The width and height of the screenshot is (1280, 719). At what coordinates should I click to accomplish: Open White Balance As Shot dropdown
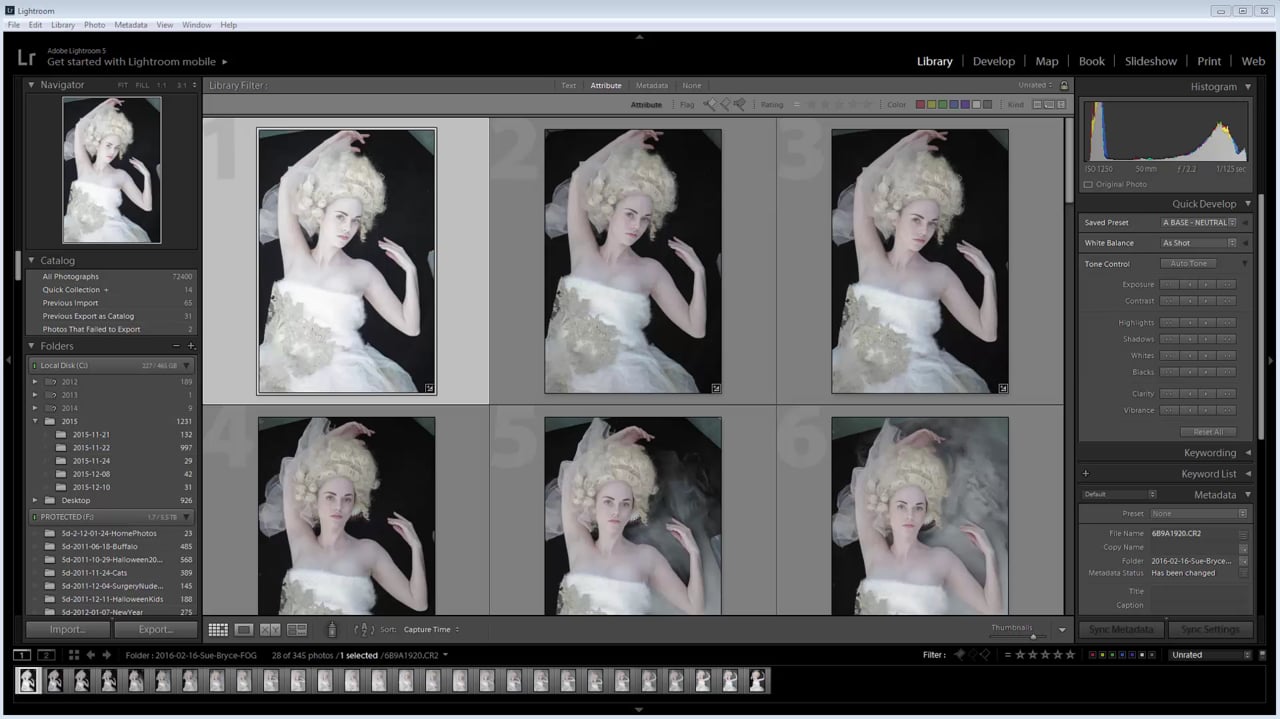1199,243
